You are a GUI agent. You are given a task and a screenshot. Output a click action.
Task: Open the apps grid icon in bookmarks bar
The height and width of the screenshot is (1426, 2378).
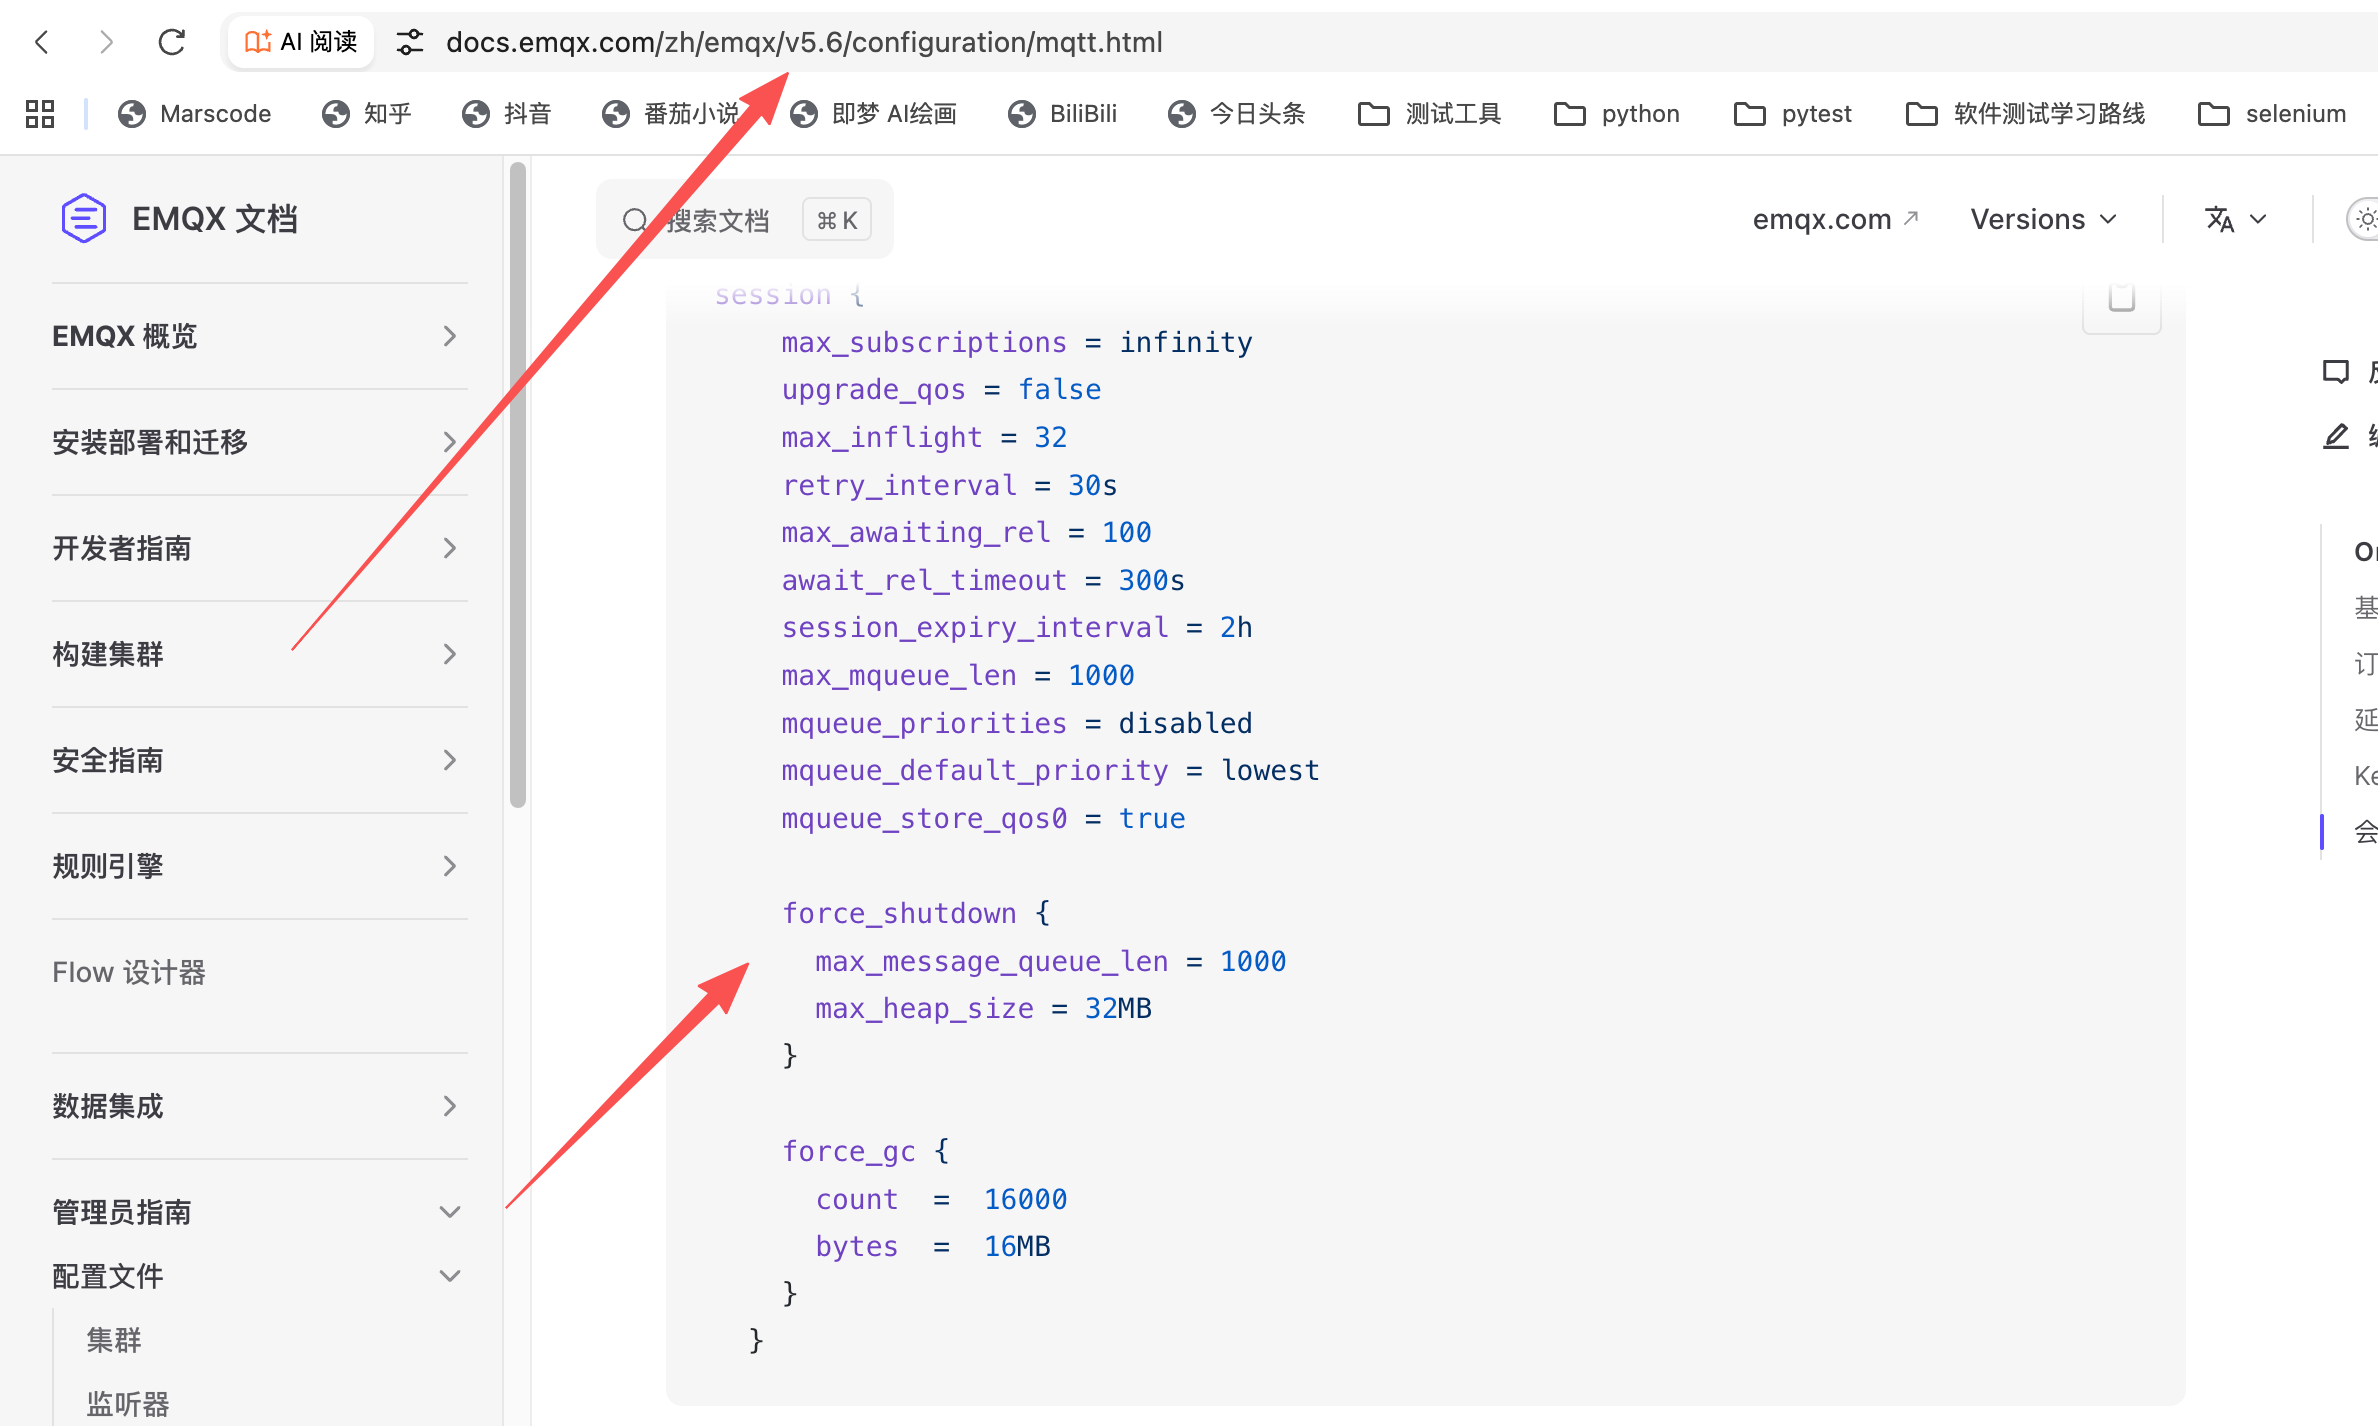coord(40,114)
